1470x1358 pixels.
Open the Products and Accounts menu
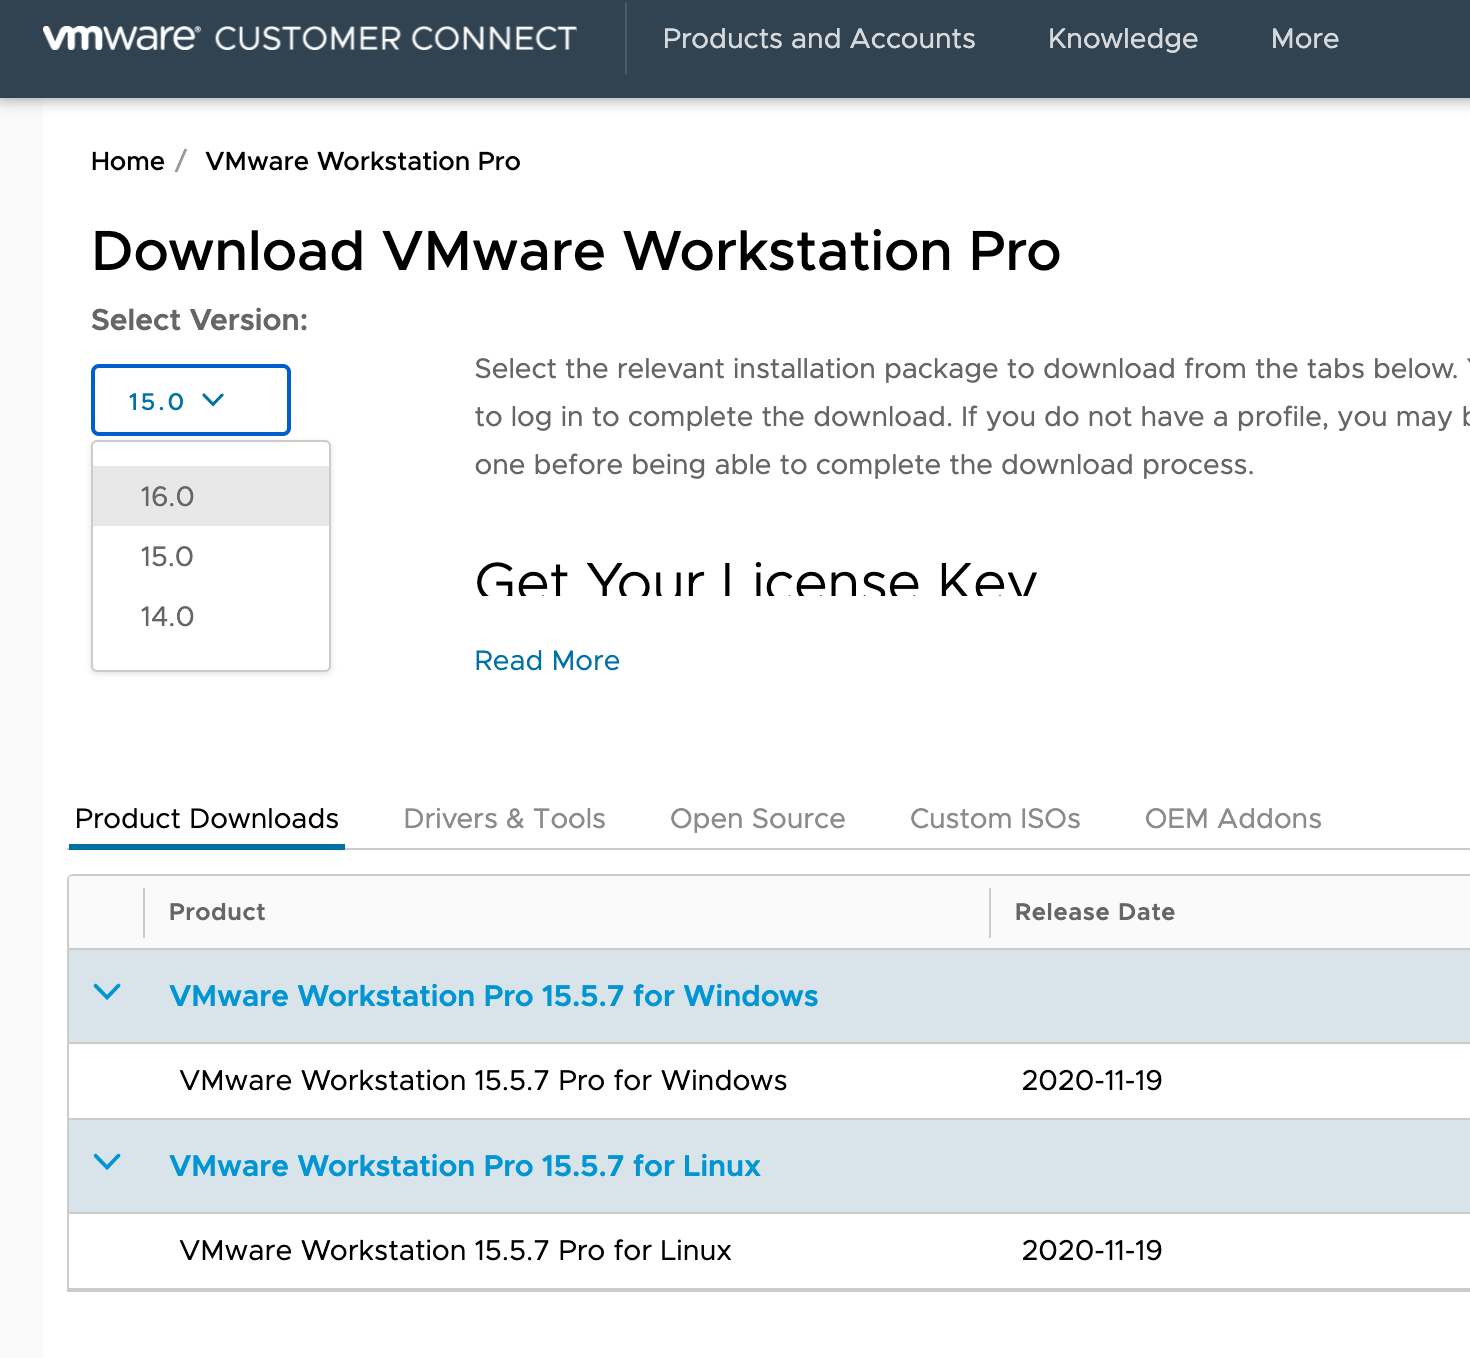pos(818,38)
